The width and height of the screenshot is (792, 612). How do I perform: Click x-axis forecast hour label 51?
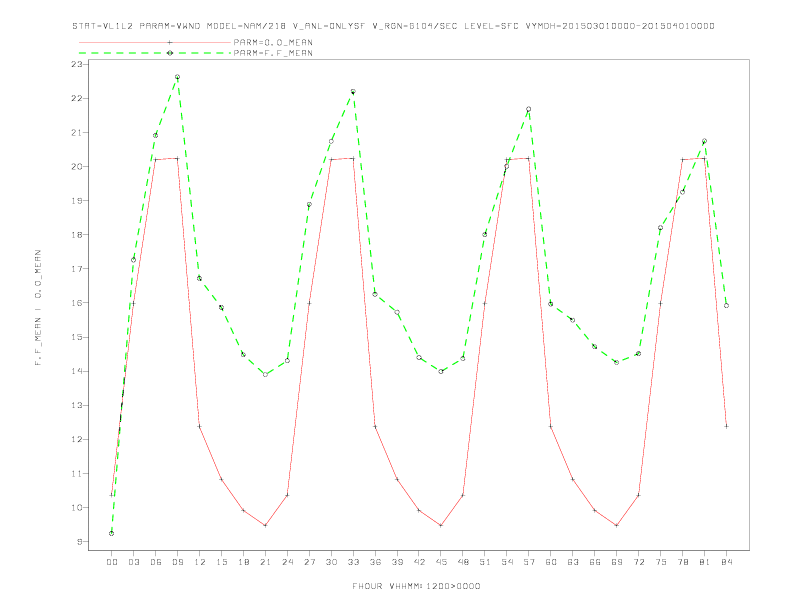click(x=485, y=562)
